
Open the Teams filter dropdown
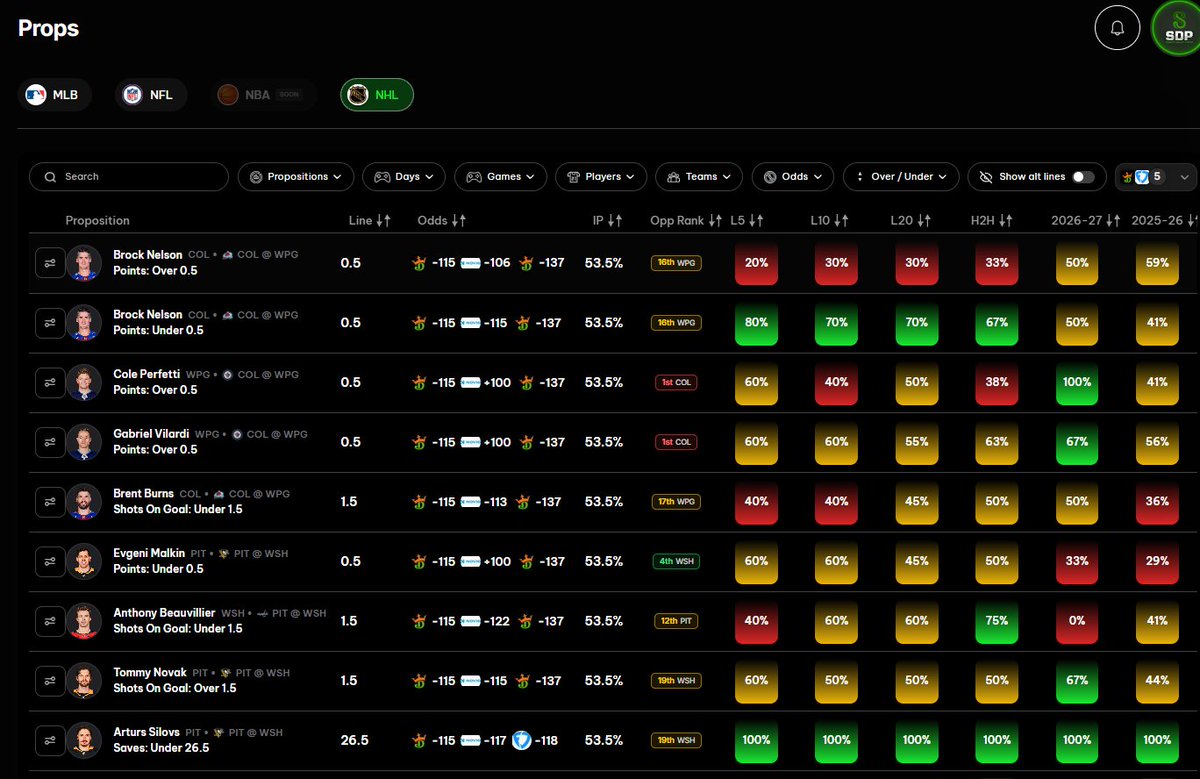tap(699, 176)
